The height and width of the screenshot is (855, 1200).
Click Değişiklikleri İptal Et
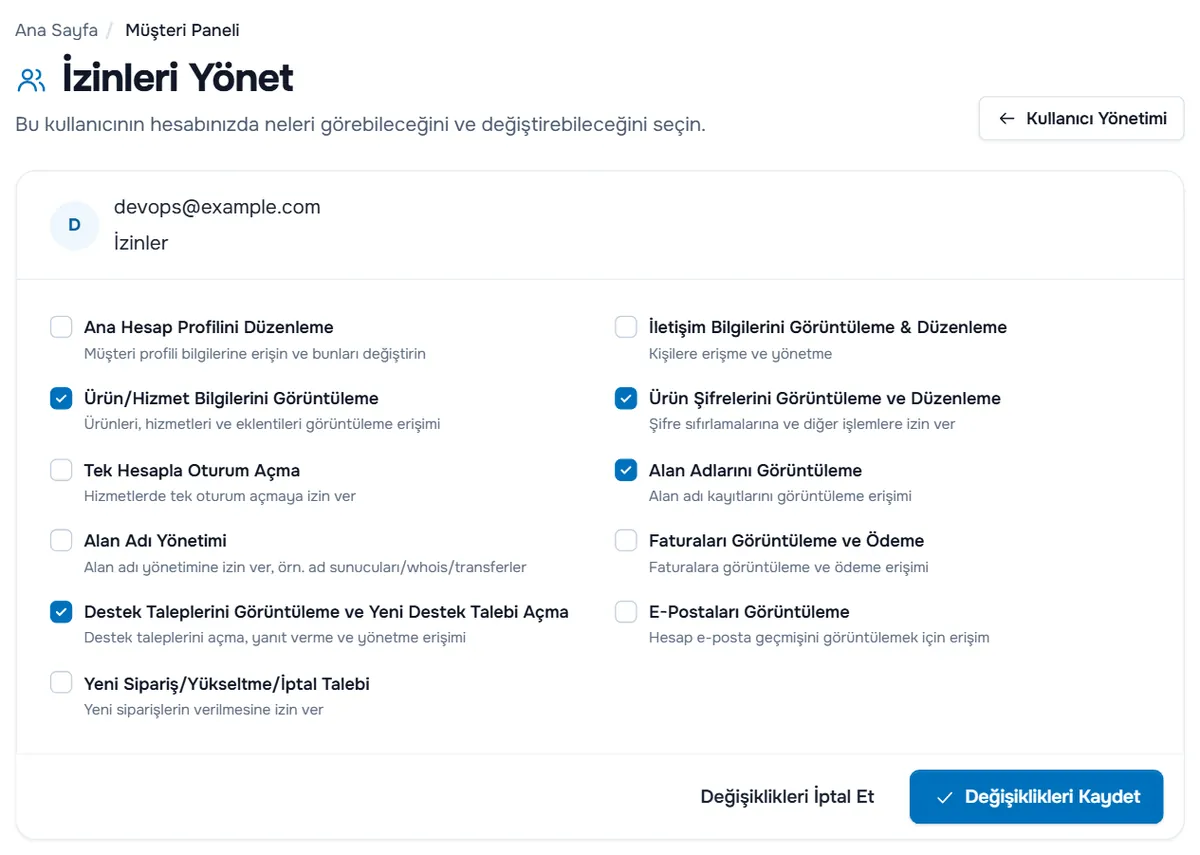point(787,797)
